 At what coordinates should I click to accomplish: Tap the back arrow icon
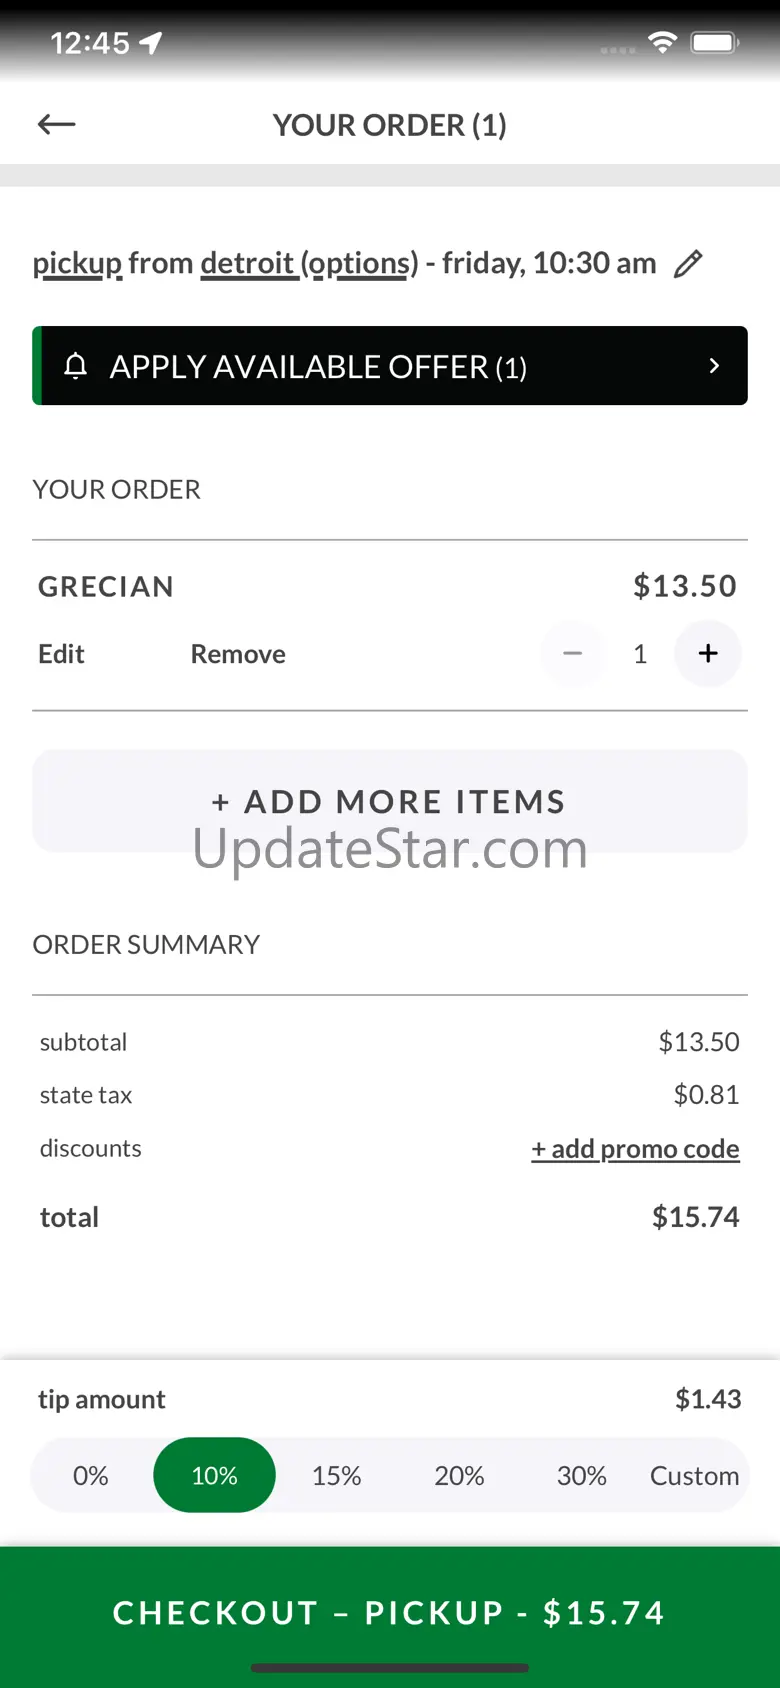[x=57, y=124]
